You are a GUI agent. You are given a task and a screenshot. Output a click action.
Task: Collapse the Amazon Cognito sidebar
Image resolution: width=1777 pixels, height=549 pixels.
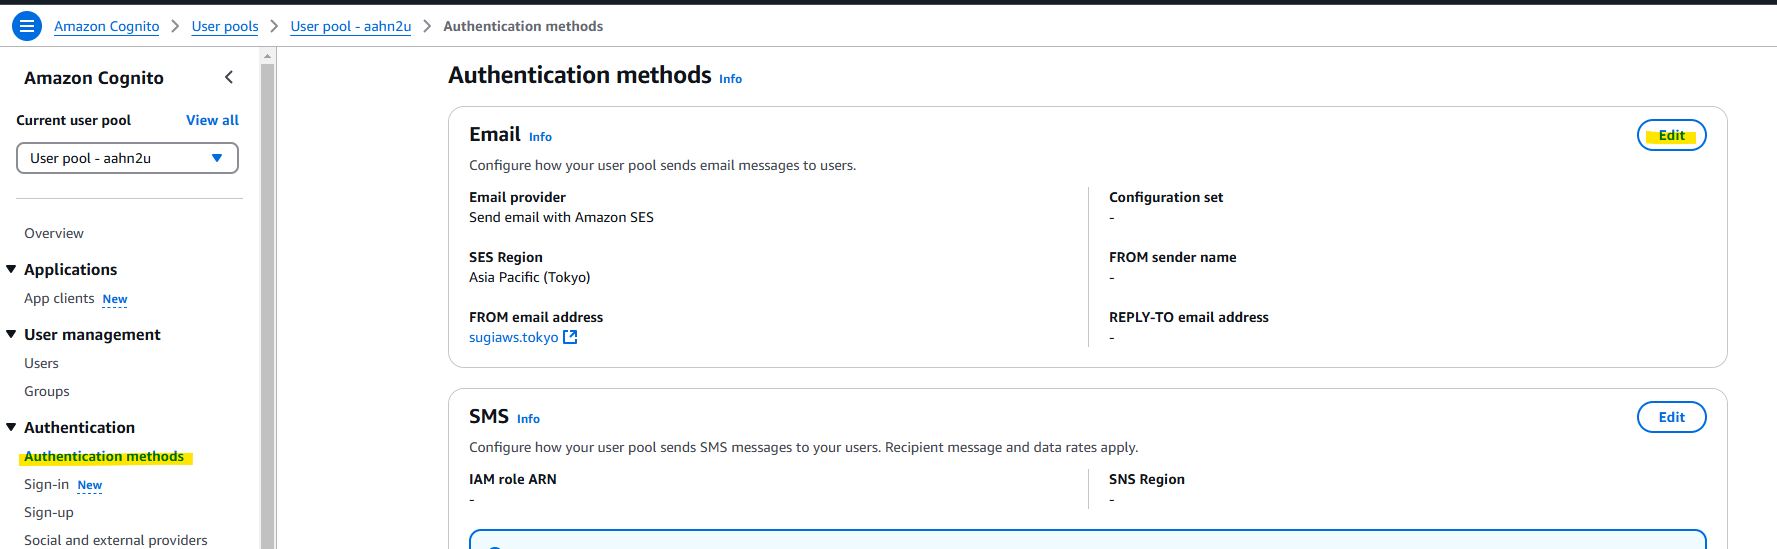[229, 77]
